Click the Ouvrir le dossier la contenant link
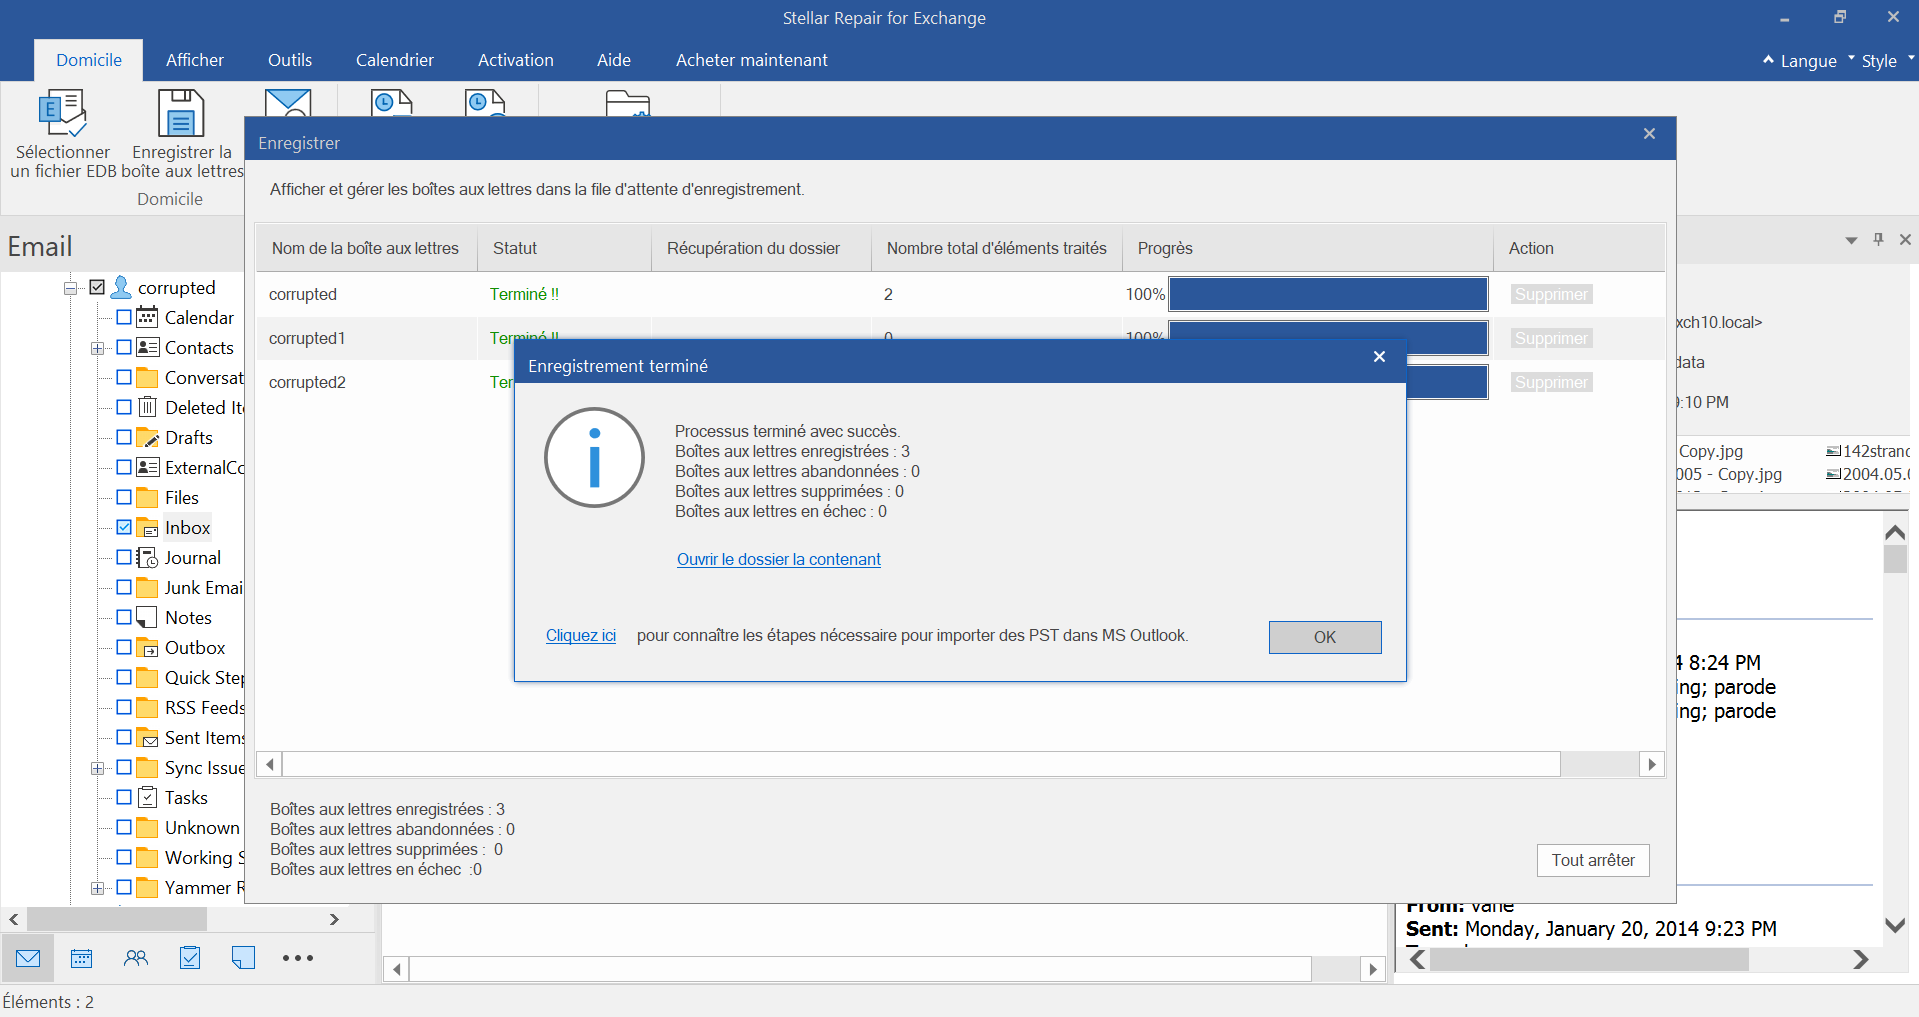The height and width of the screenshot is (1017, 1919). pyautogui.click(x=778, y=559)
